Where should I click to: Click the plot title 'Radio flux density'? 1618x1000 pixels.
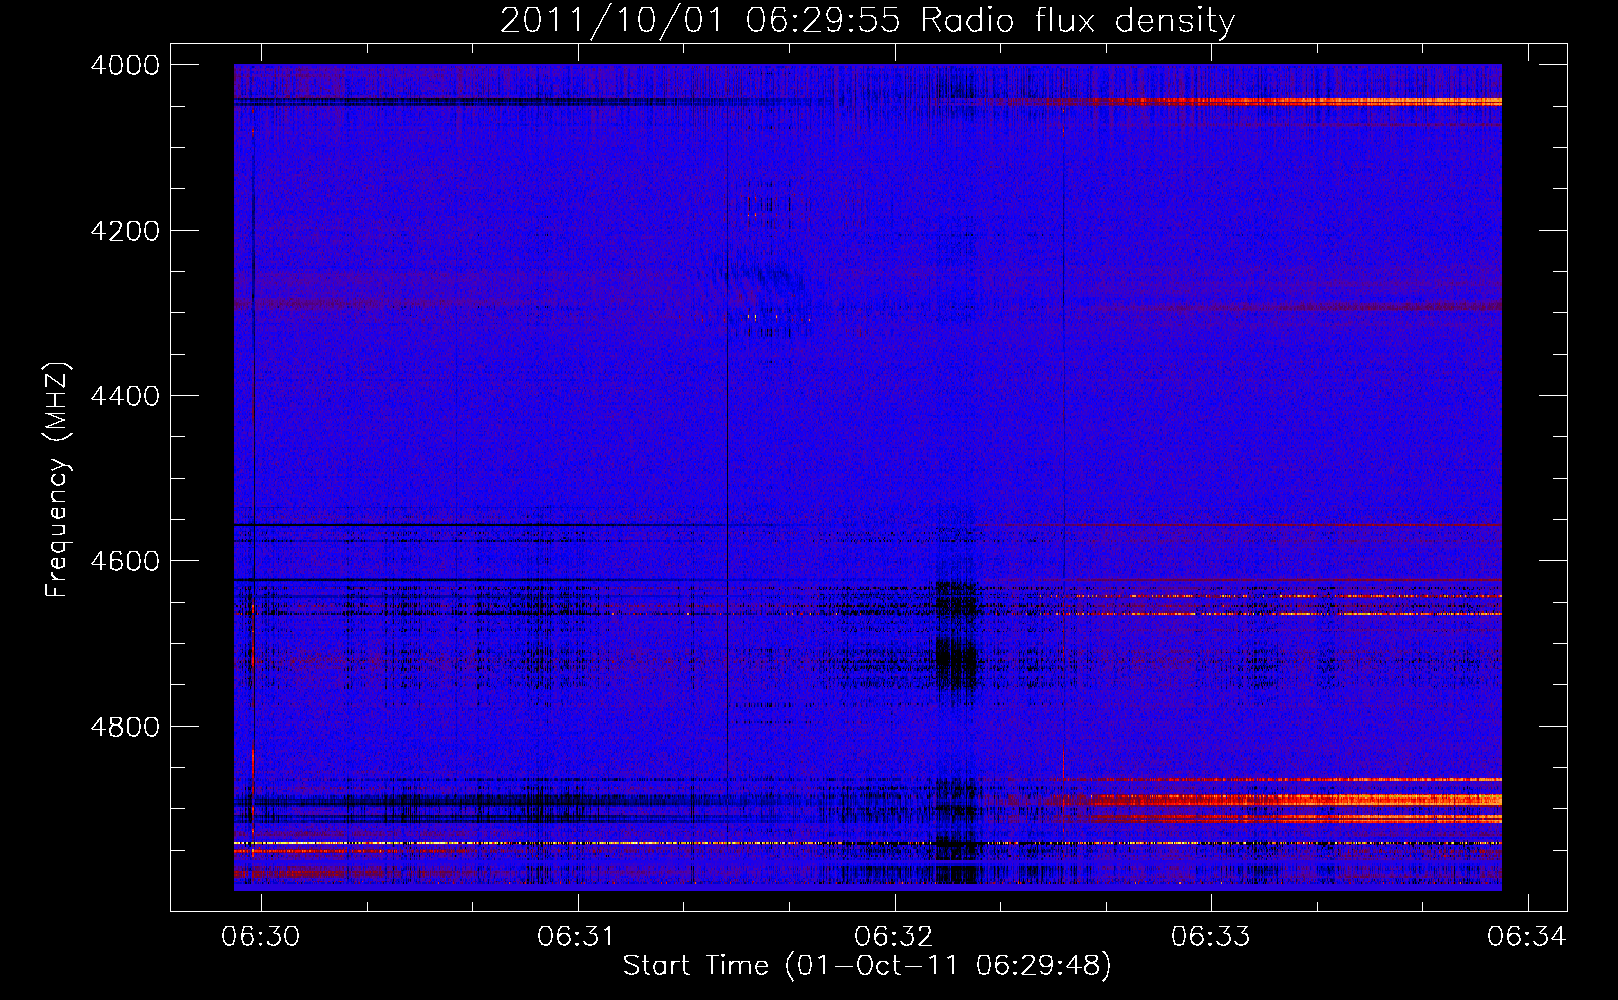tap(1078, 21)
